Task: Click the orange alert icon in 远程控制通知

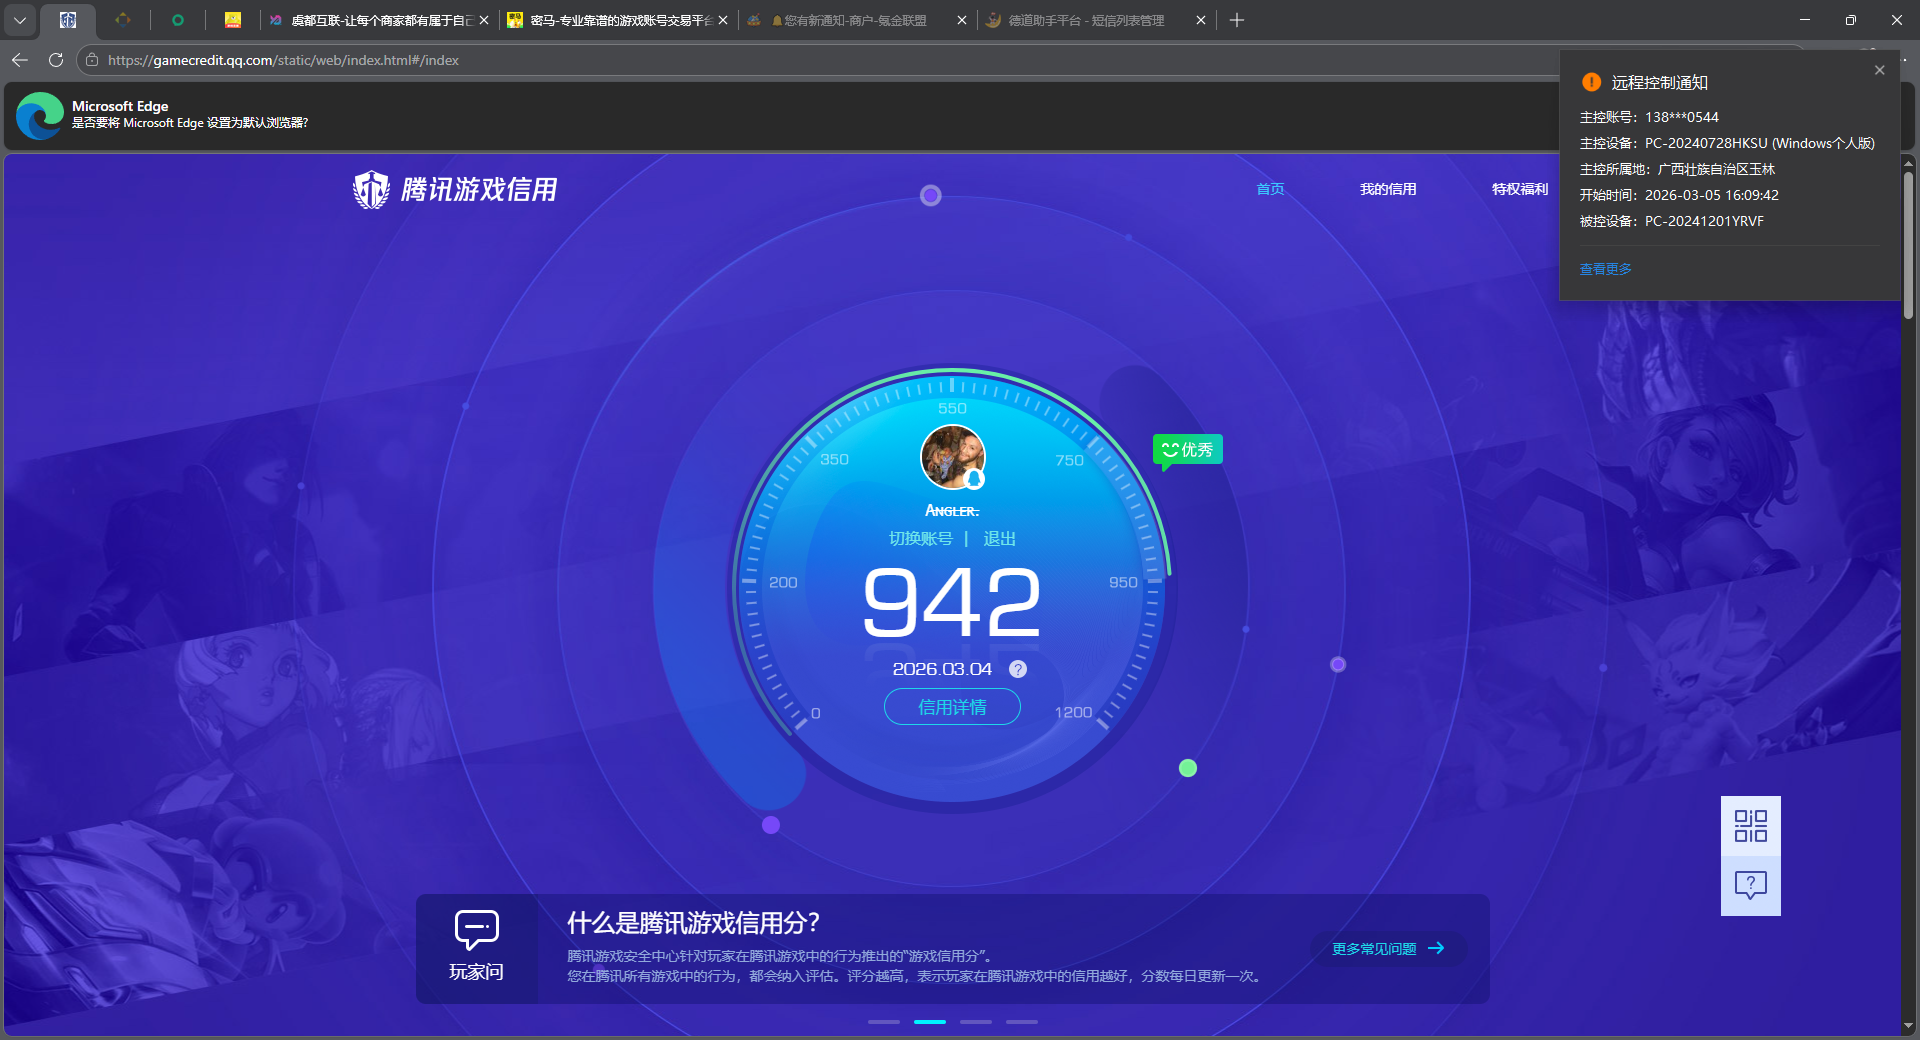Action: pyautogui.click(x=1590, y=82)
